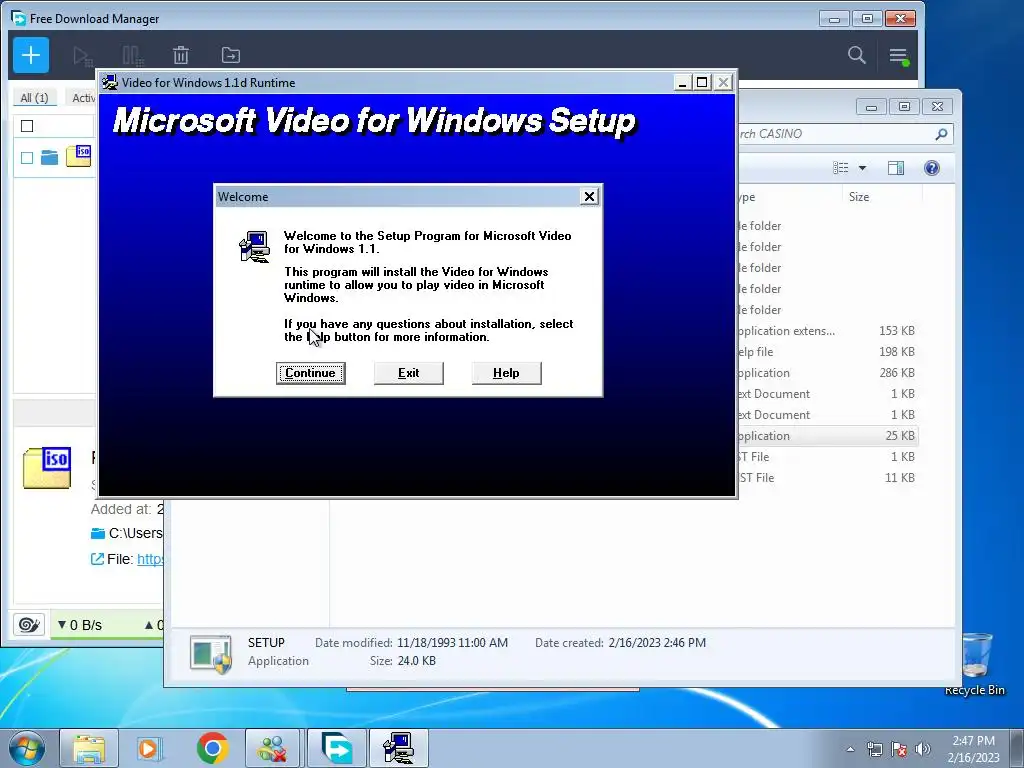Add new download in Free Download Manager

(31, 56)
